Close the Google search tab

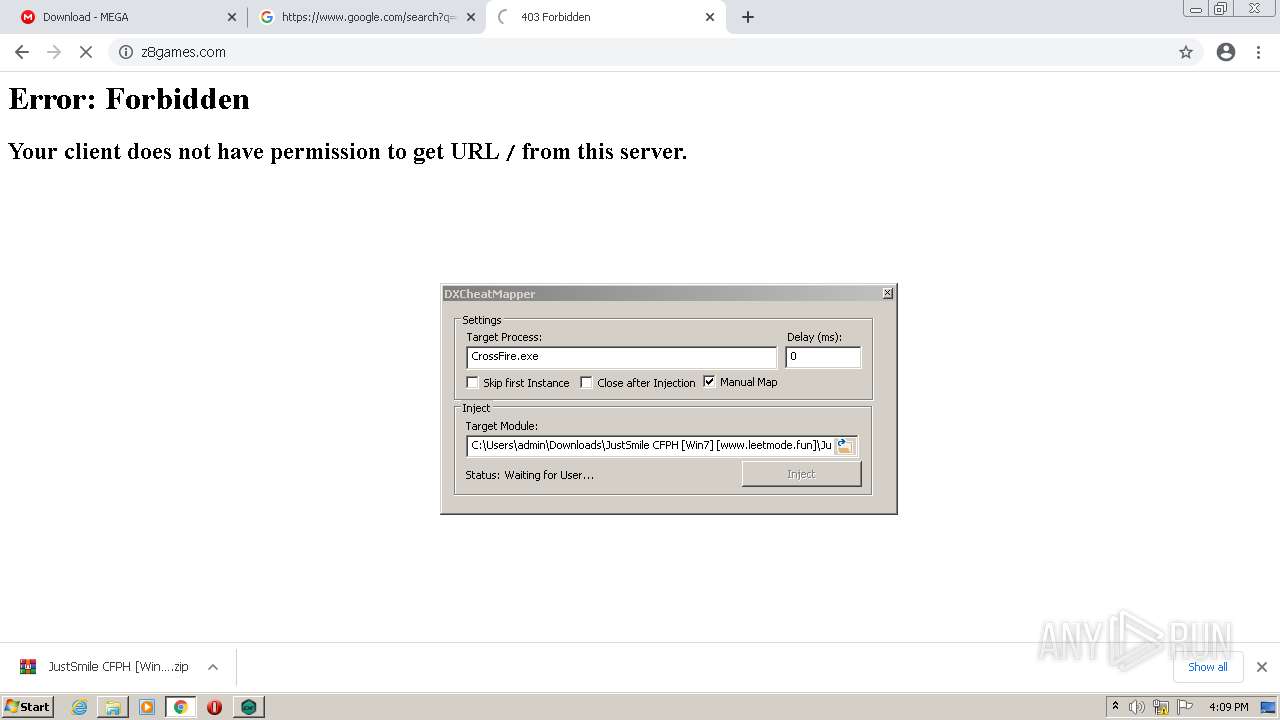471,17
